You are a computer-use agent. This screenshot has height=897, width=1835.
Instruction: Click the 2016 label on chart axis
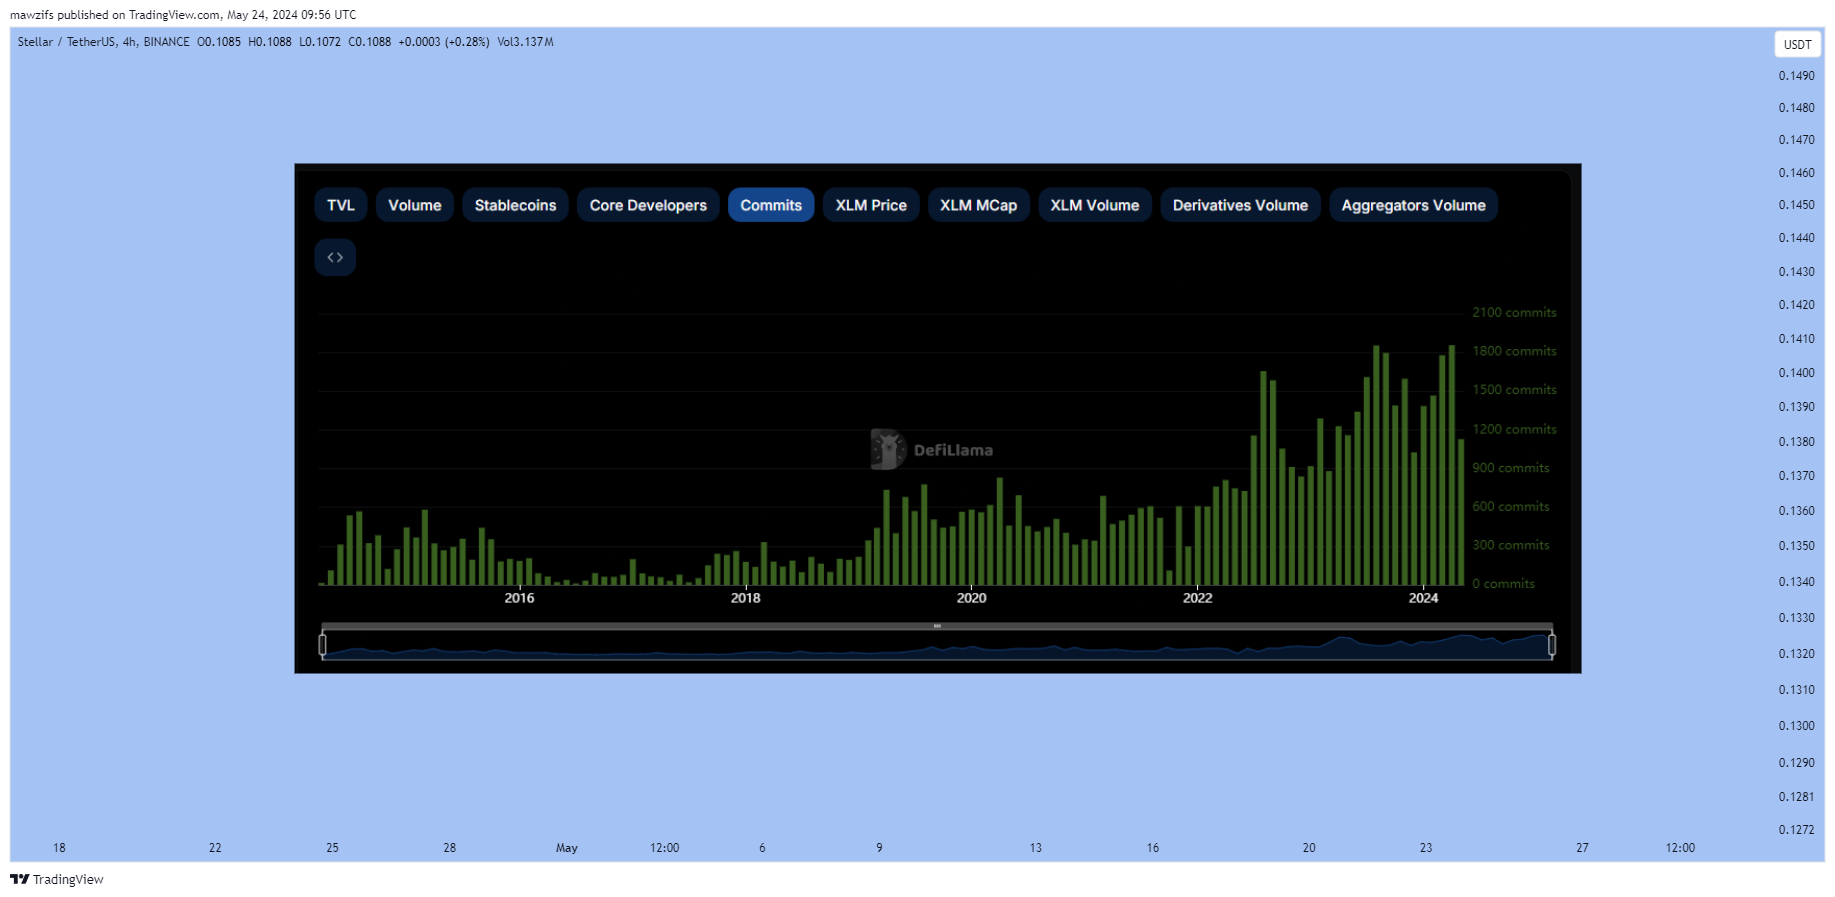[519, 598]
